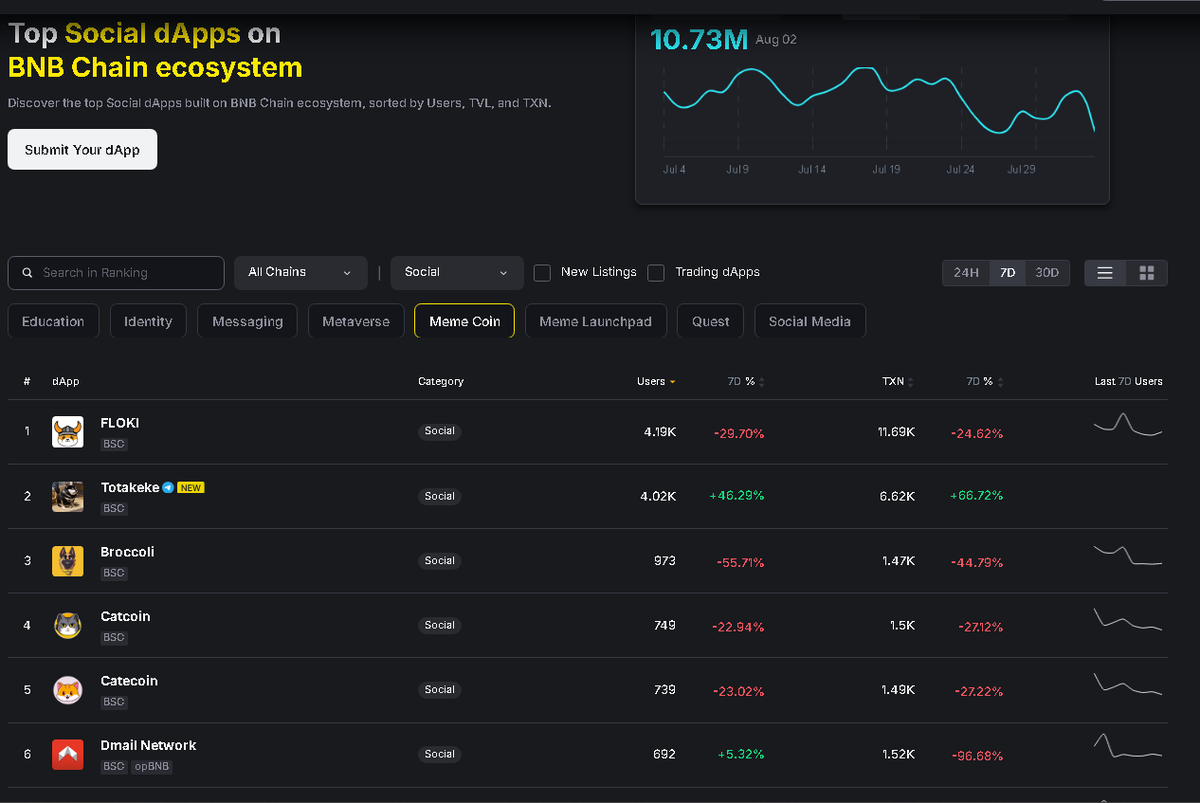
Task: Open the Totakeke dApp logo
Action: point(68,496)
